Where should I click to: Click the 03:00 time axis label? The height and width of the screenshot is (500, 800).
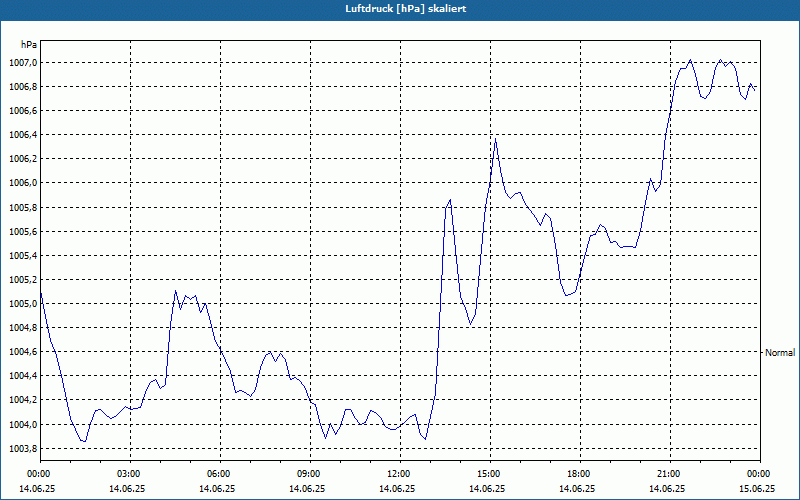129,474
